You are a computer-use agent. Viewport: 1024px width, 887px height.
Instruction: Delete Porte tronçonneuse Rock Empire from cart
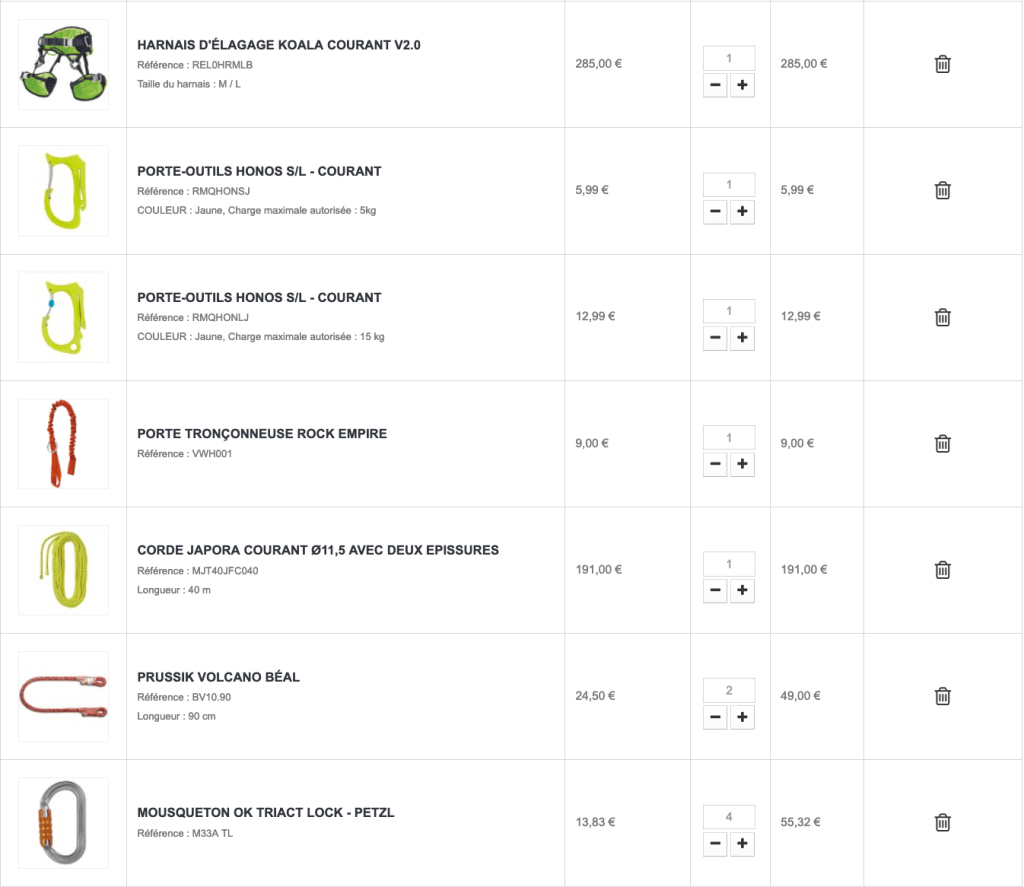pyautogui.click(x=942, y=443)
